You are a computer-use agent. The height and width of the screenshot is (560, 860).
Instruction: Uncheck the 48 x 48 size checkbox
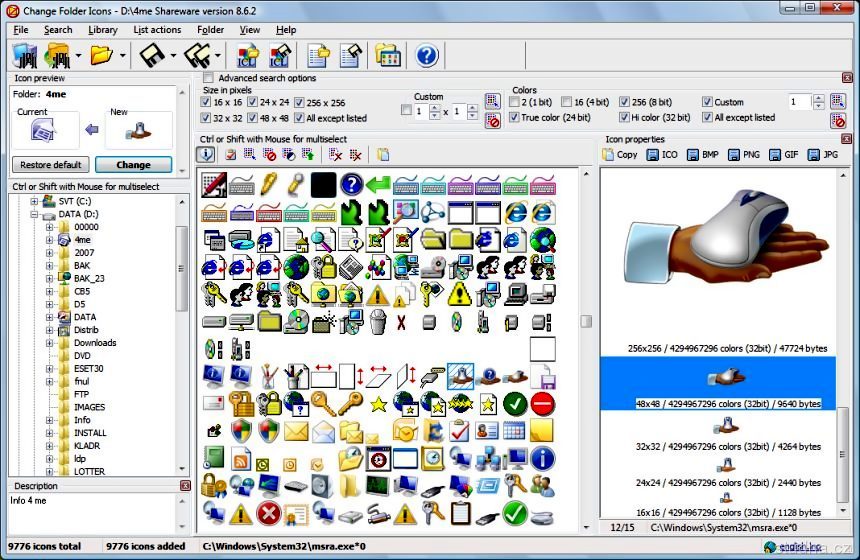(x=252, y=117)
